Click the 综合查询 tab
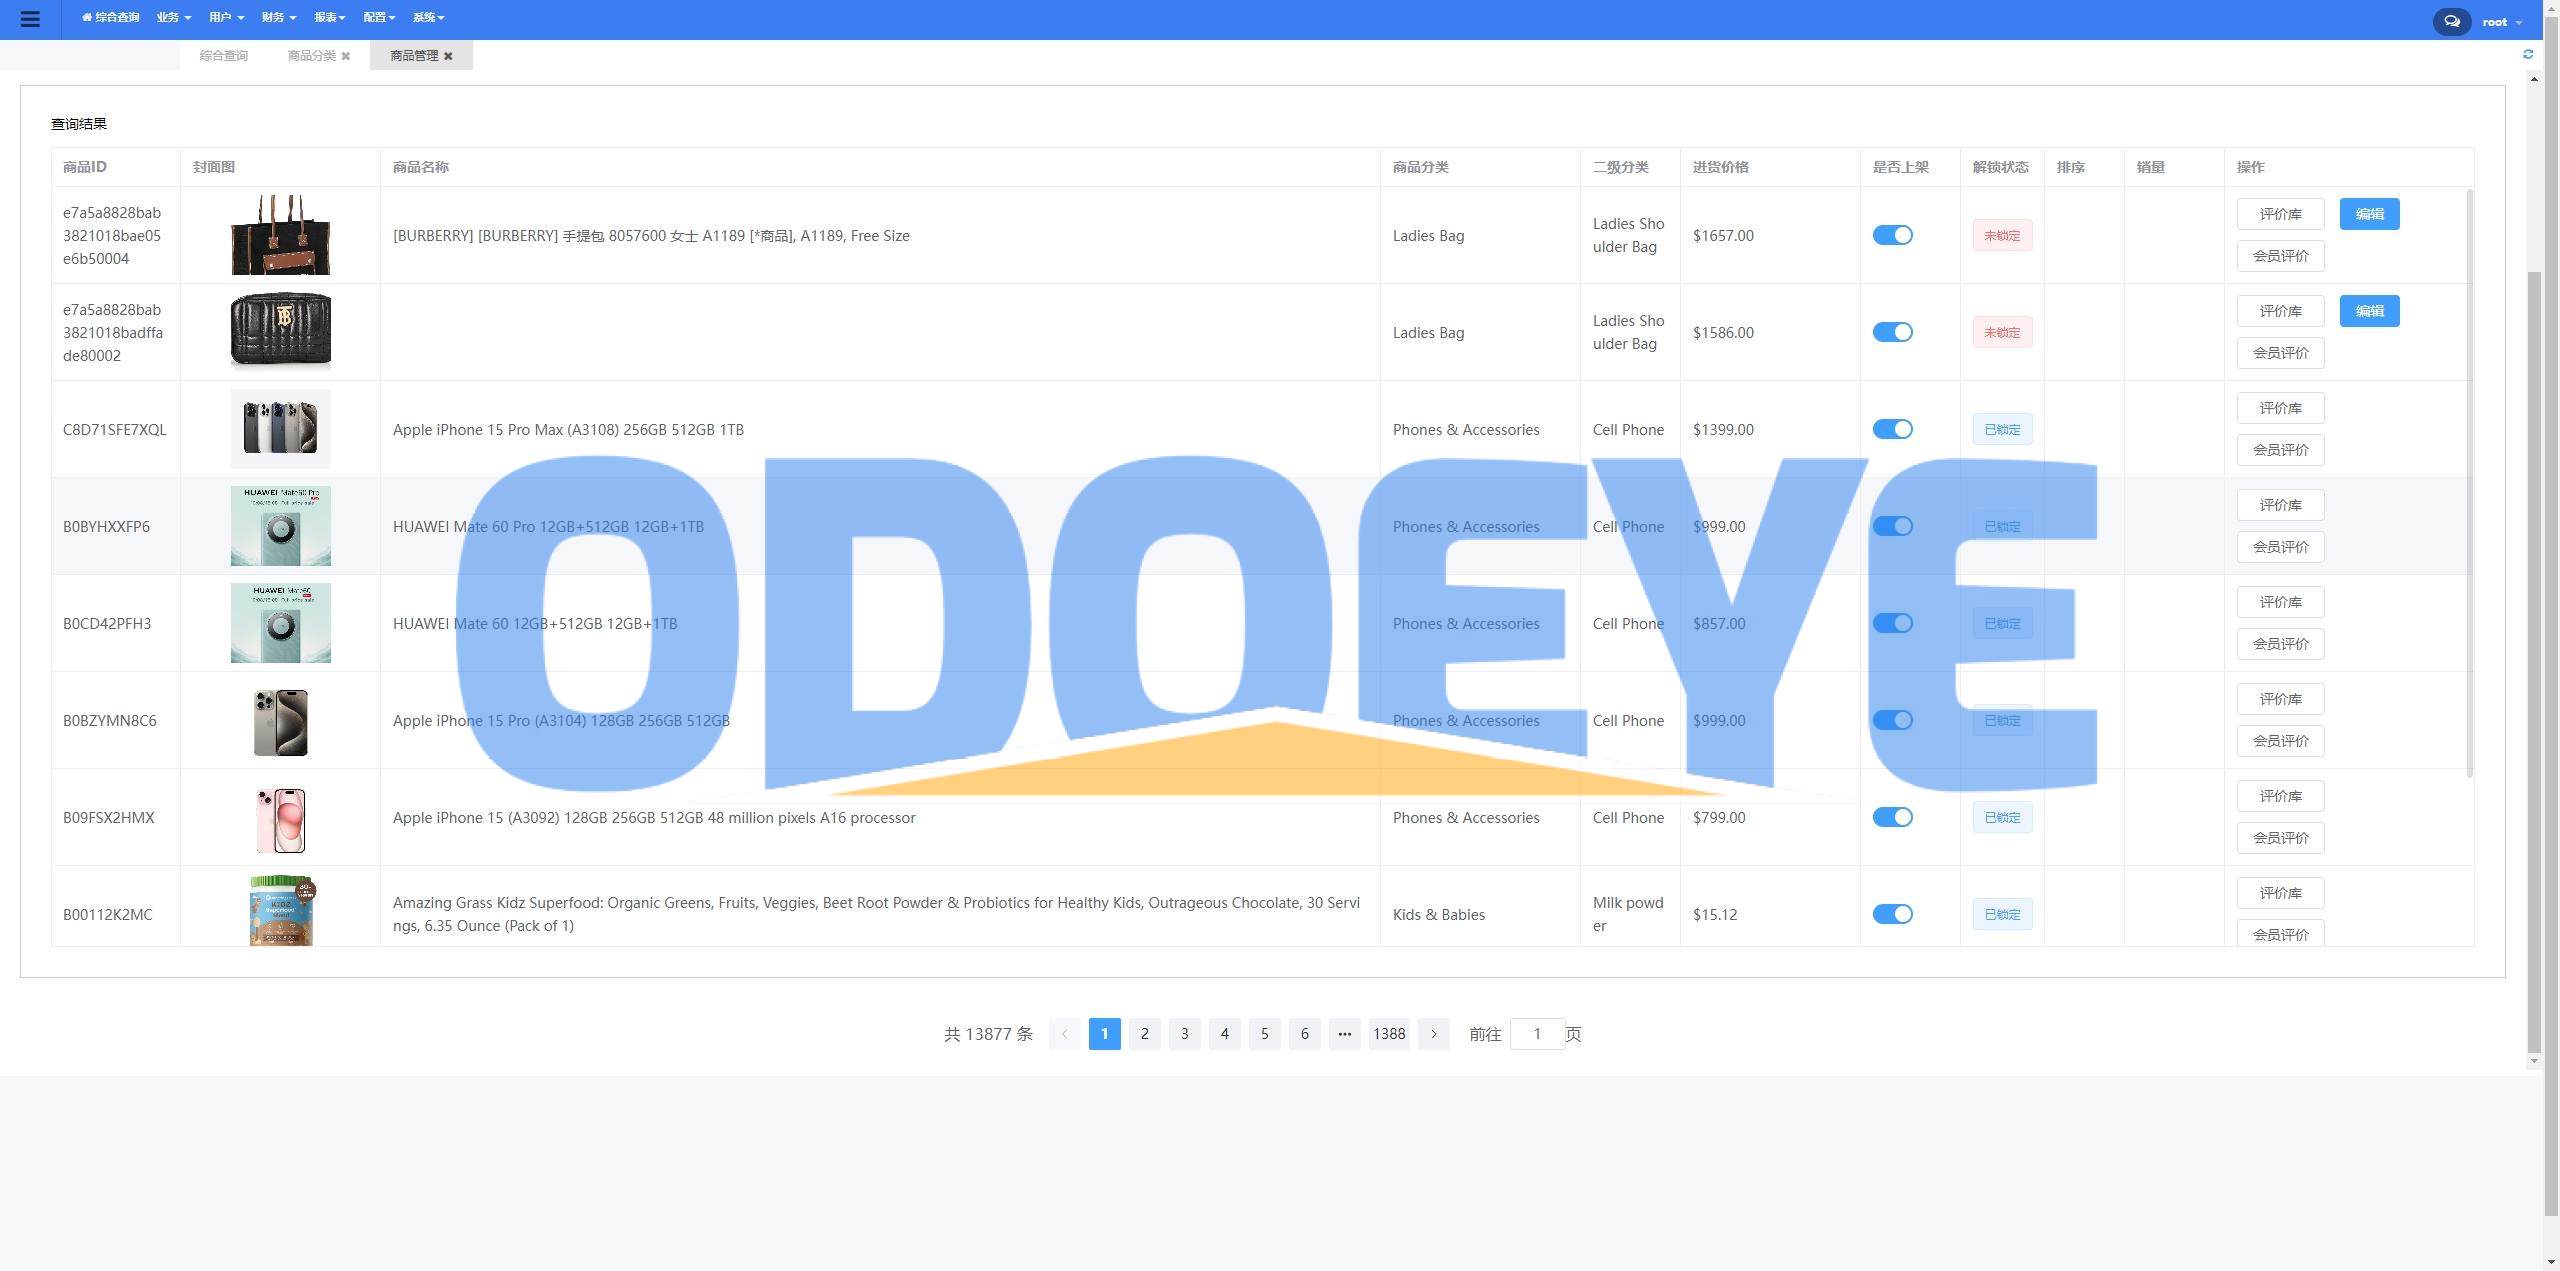The height and width of the screenshot is (1271, 2560). [222, 56]
